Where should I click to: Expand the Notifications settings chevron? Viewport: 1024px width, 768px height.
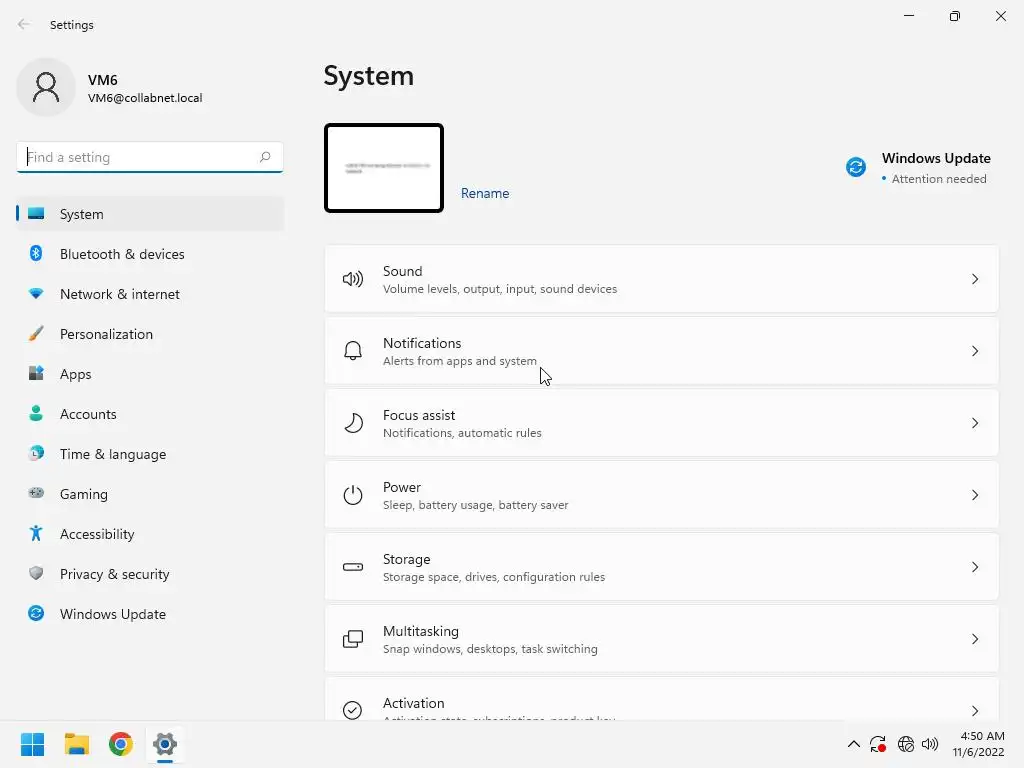point(974,351)
